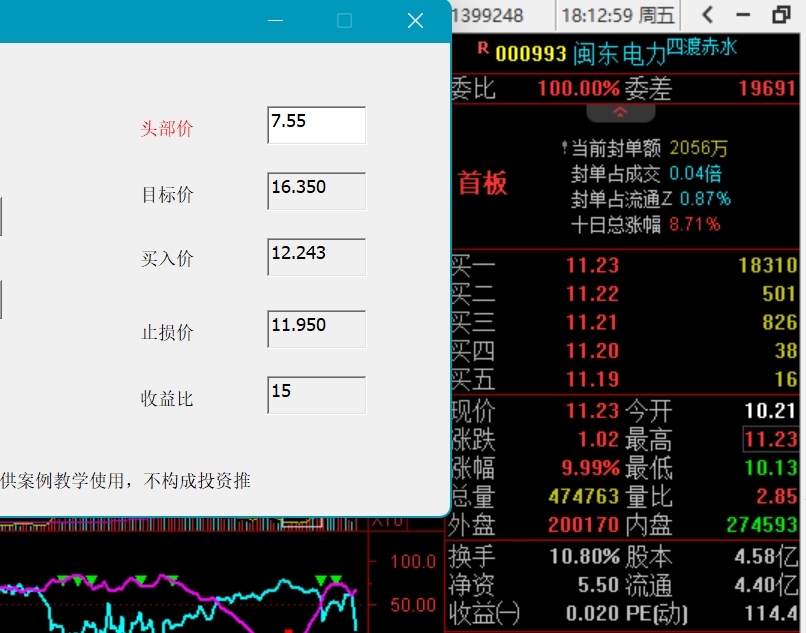Minimize the stock trading app window
Screen dimensions: 806x633
(743, 15)
